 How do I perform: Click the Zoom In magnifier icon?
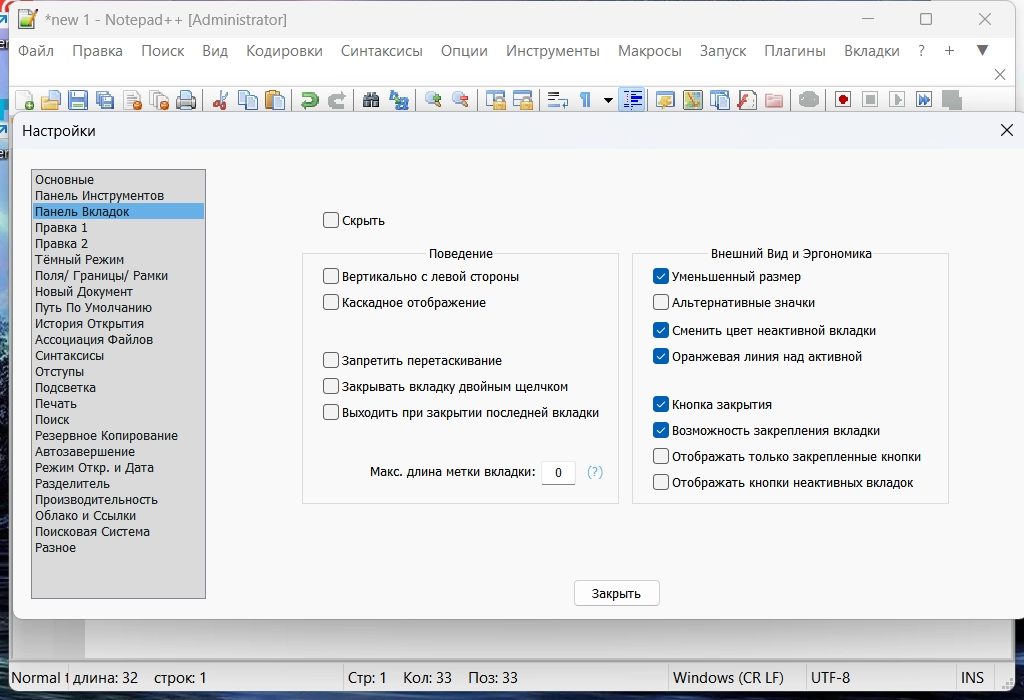(433, 100)
